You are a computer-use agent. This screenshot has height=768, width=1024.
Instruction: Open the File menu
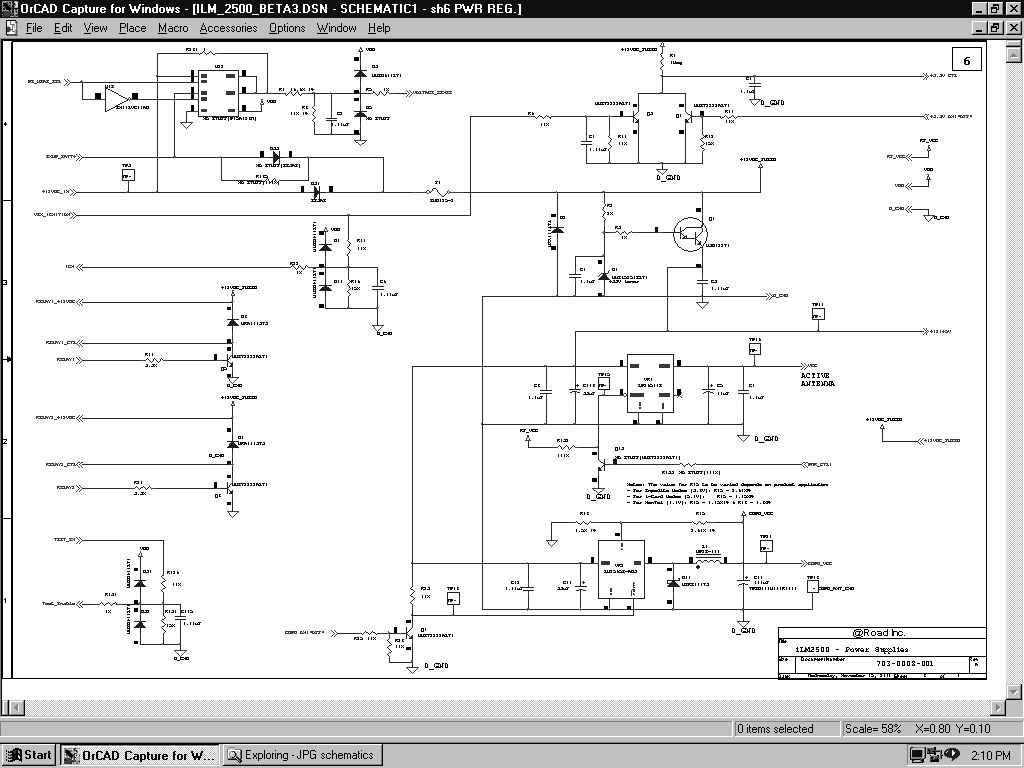pyautogui.click(x=34, y=28)
